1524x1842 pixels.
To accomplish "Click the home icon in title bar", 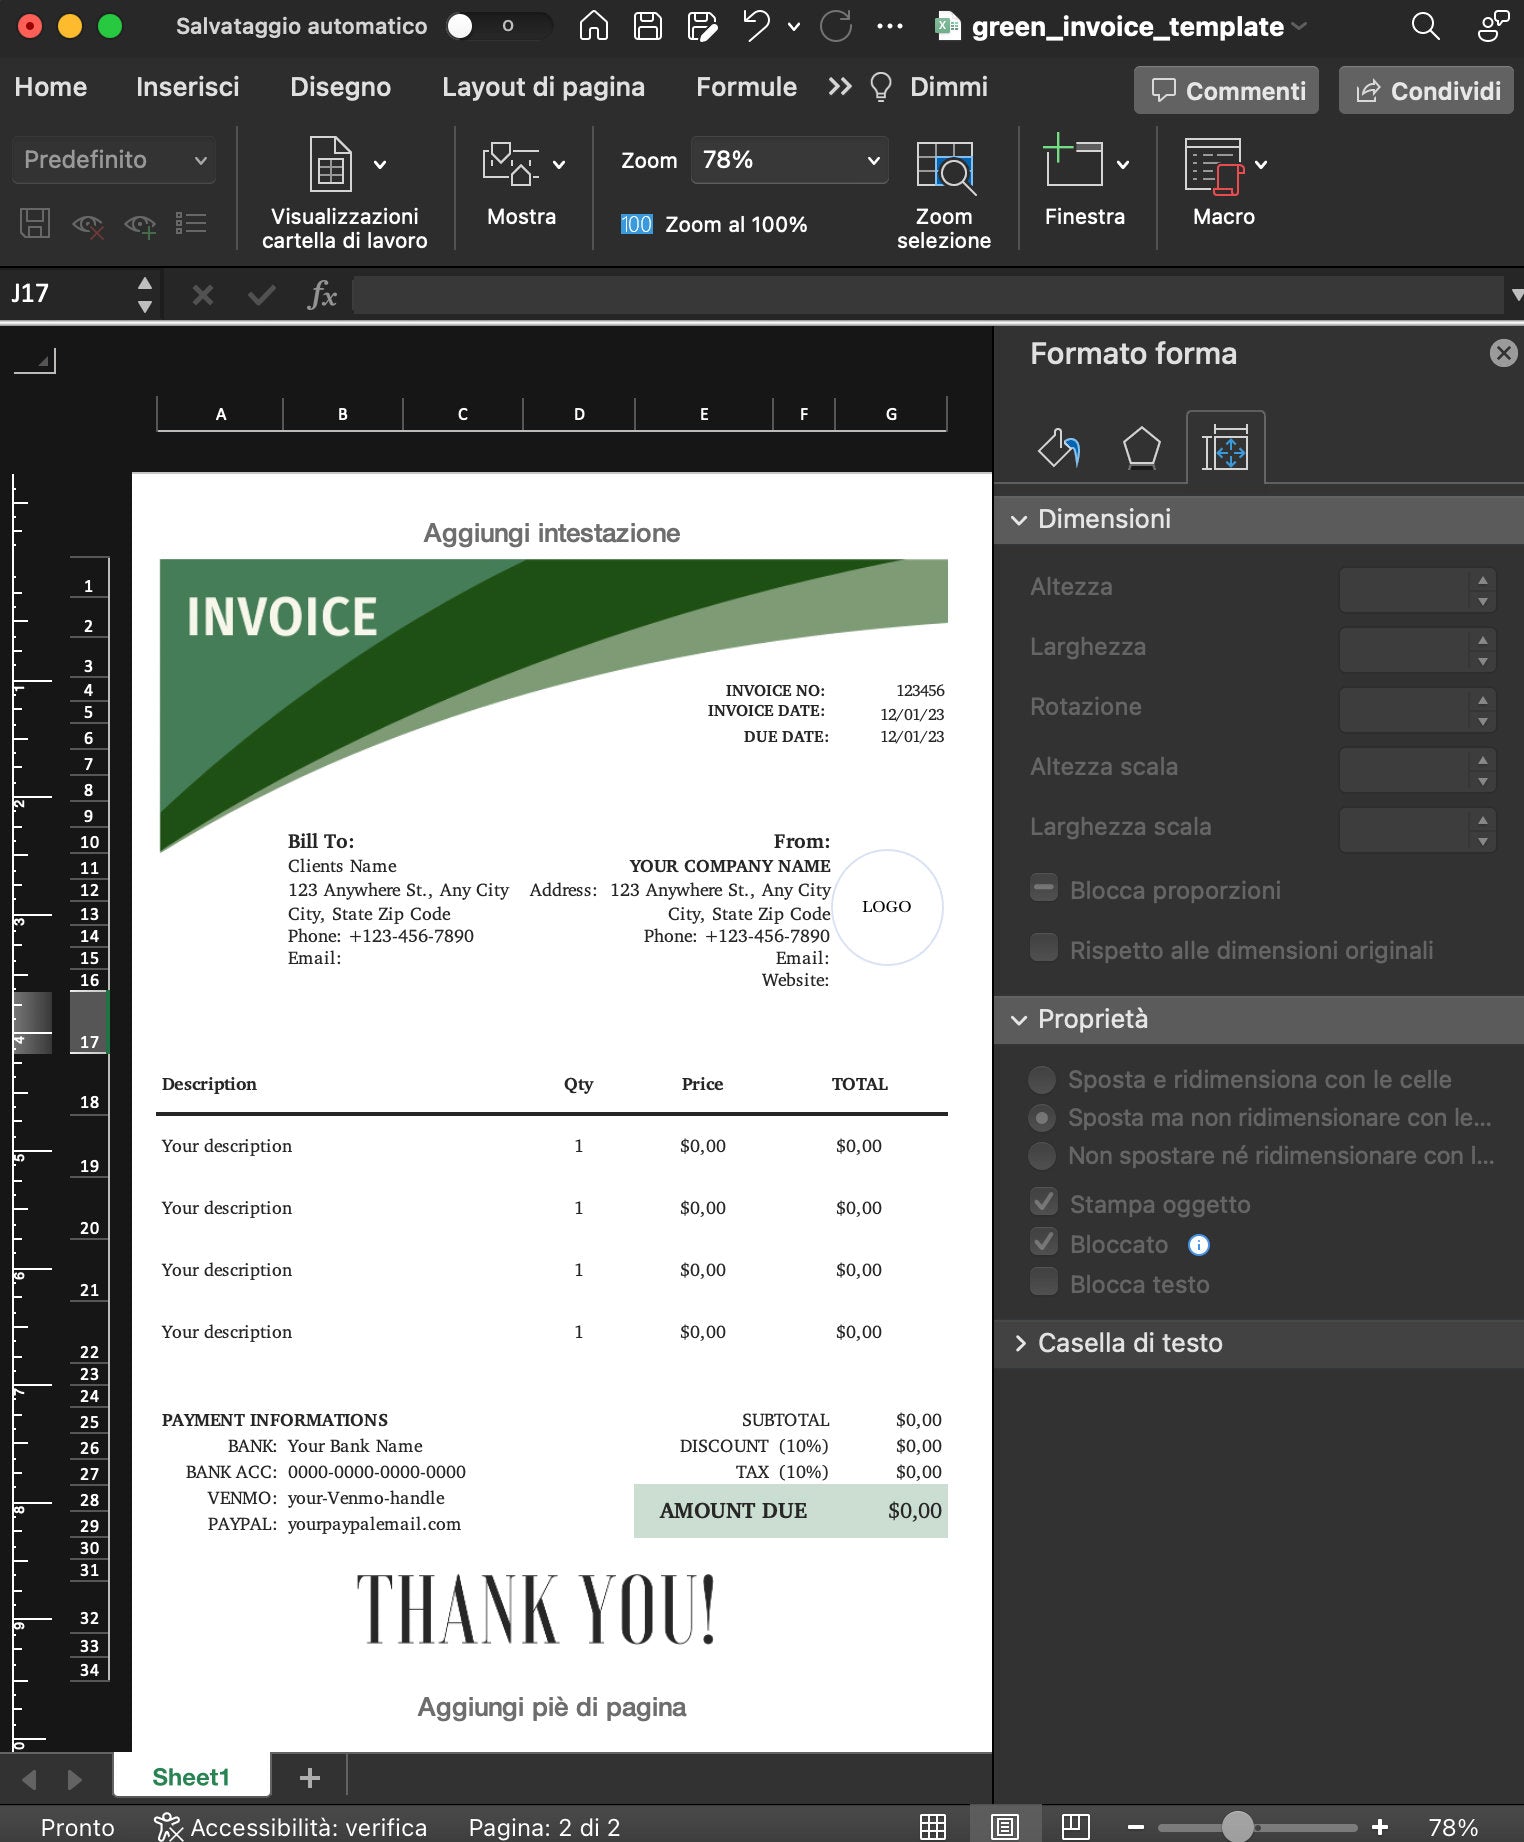I will [x=594, y=26].
